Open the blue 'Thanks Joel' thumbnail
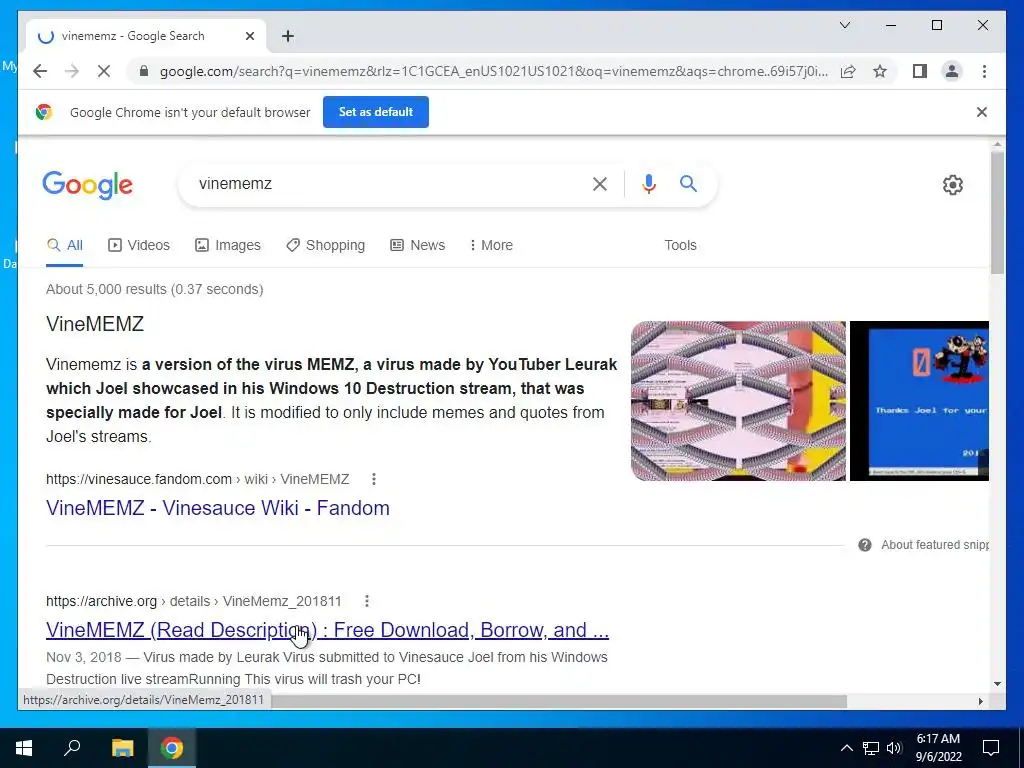The width and height of the screenshot is (1024, 768). click(920, 401)
